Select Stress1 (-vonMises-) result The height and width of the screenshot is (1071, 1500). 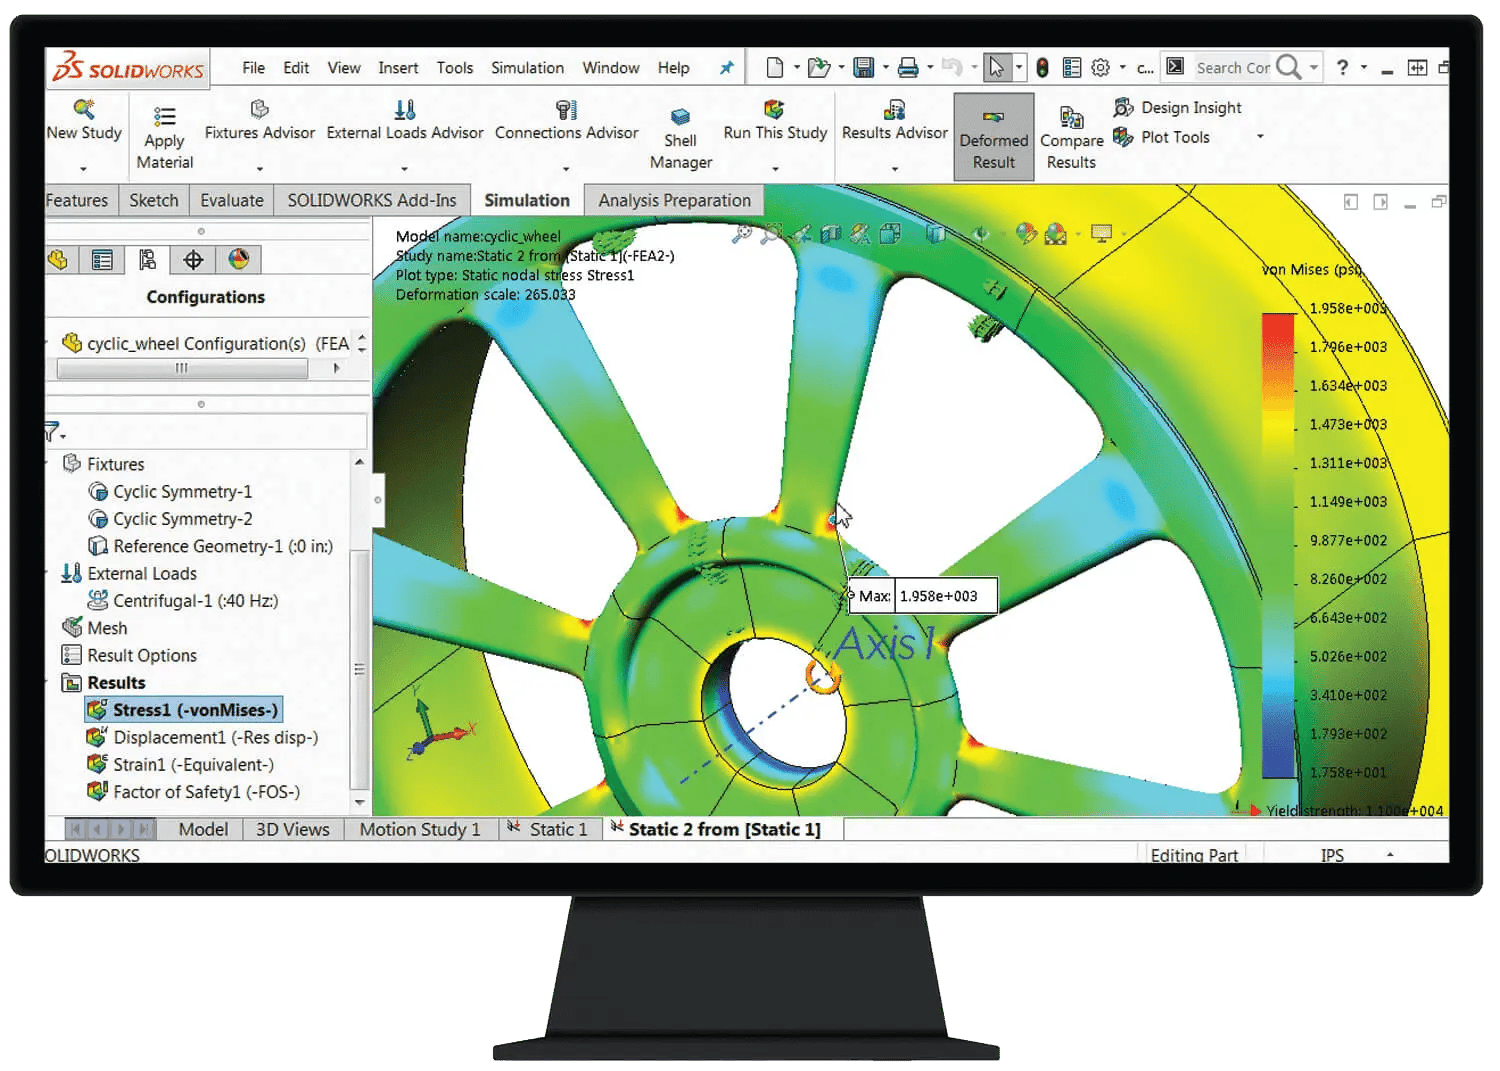(183, 710)
